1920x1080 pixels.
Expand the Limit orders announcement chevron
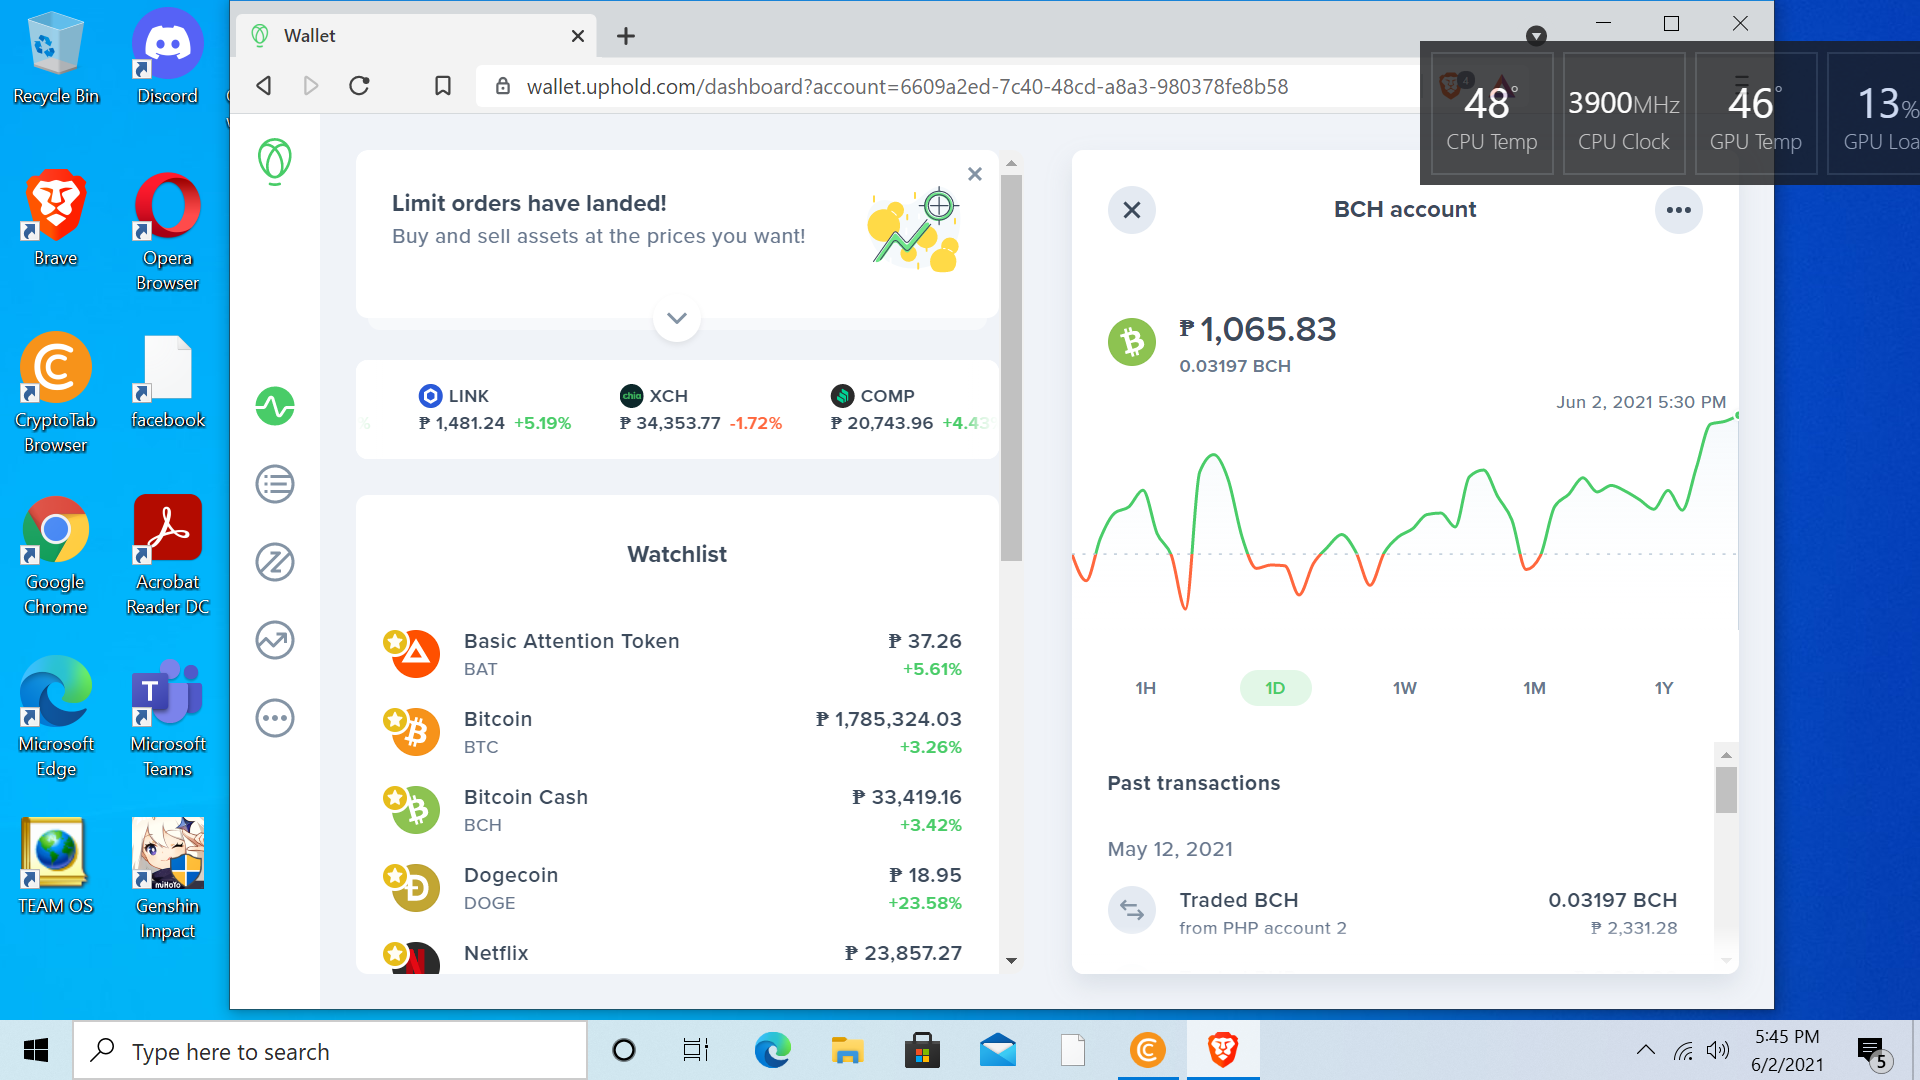[x=677, y=318]
